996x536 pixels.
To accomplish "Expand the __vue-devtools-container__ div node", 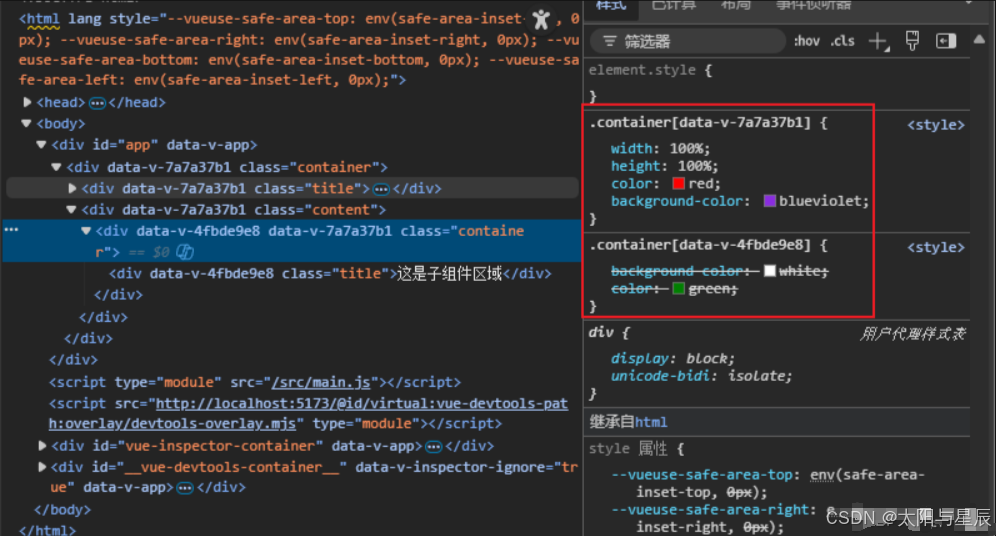I will coord(42,467).
